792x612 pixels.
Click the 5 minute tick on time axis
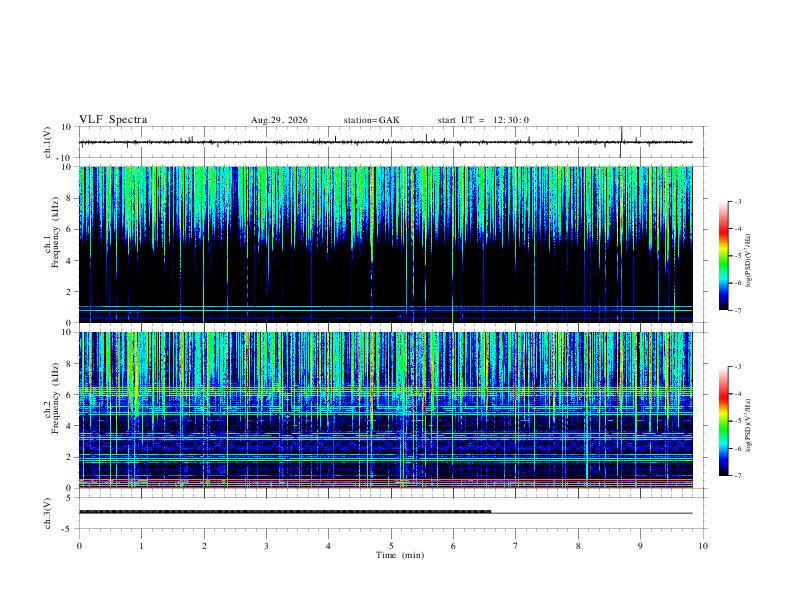pyautogui.click(x=391, y=546)
